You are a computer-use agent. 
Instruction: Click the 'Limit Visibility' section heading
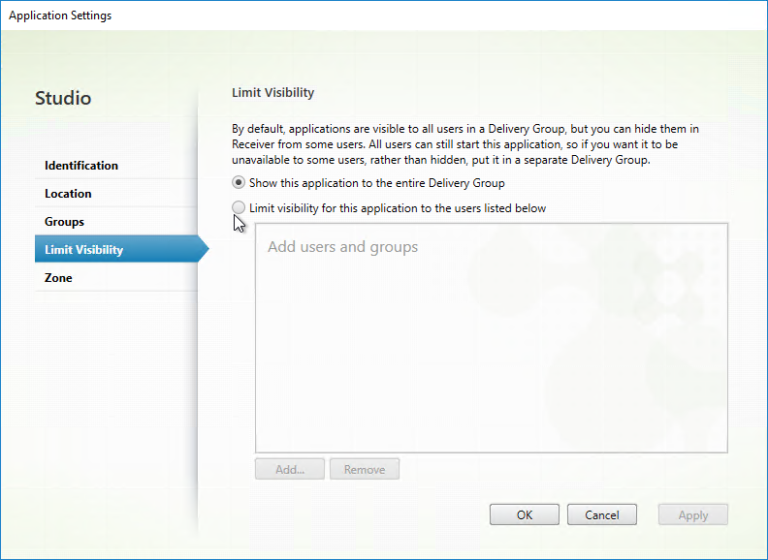tap(273, 93)
